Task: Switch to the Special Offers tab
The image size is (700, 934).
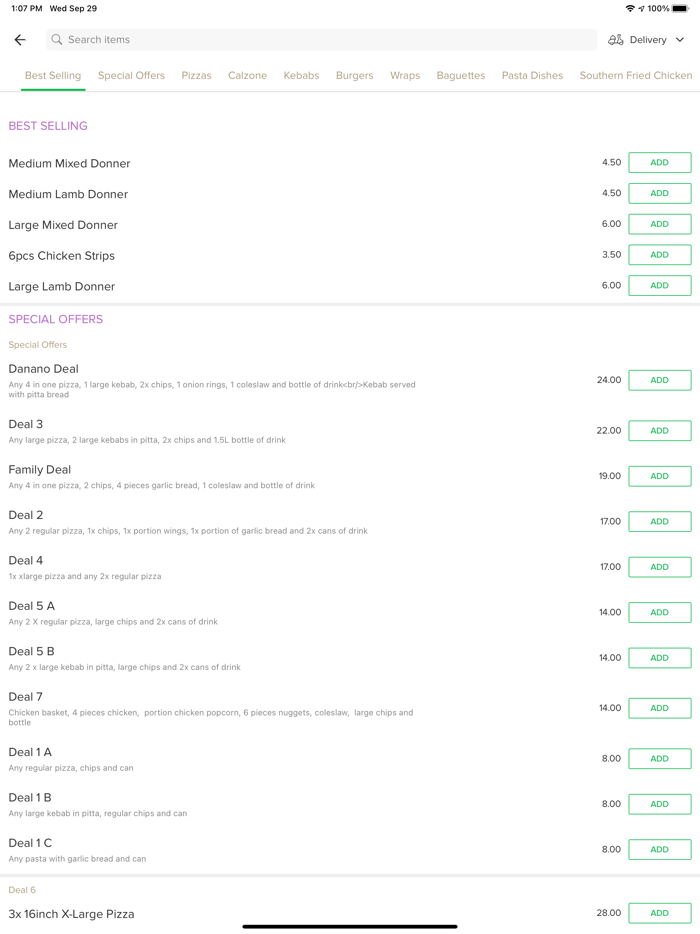Action: click(x=131, y=76)
